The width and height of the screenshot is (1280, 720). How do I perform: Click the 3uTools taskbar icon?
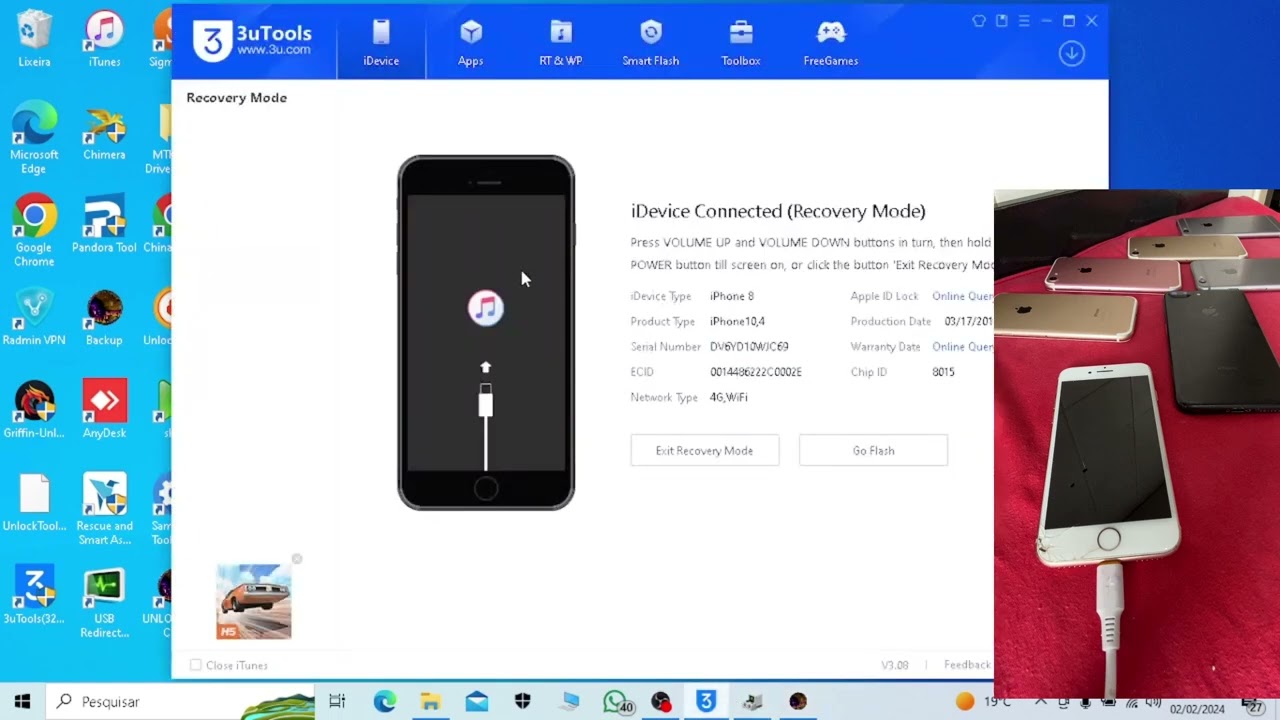[x=706, y=702]
